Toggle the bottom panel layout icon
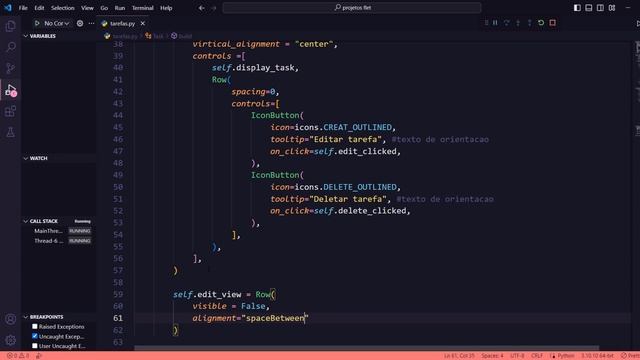Image resolution: width=640 pixels, height=360 pixels. pos(589,8)
